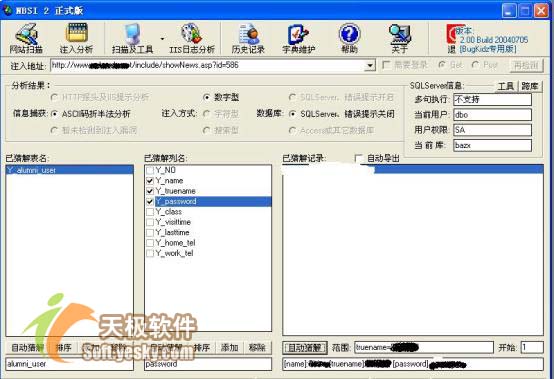Open the 关于 about icon
Image resolution: width=554 pixels, height=379 pixels.
point(400,39)
